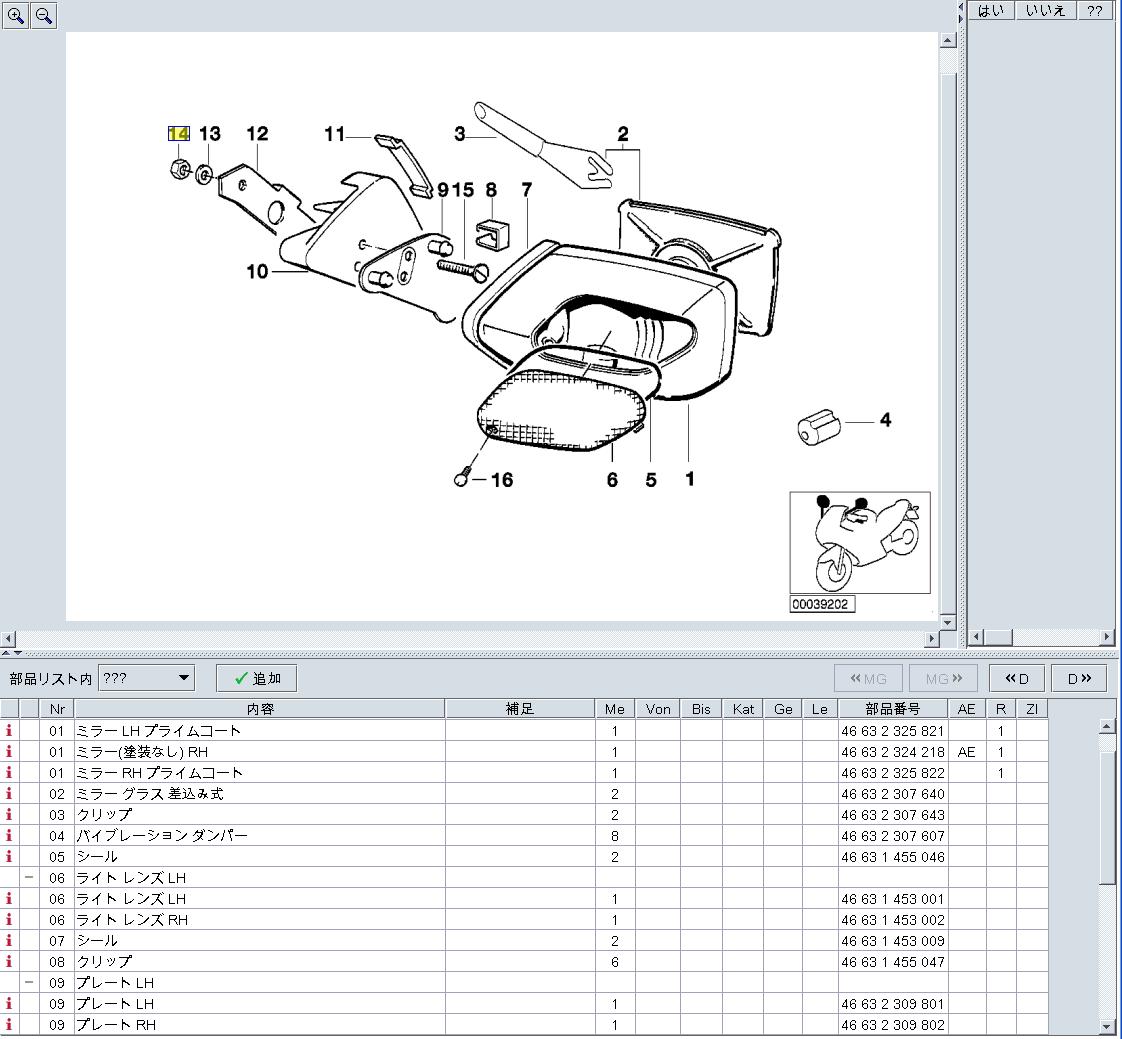Viewport: 1122px width, 1039px height.
Task: Click the 部品番号 column header
Action: coord(892,709)
